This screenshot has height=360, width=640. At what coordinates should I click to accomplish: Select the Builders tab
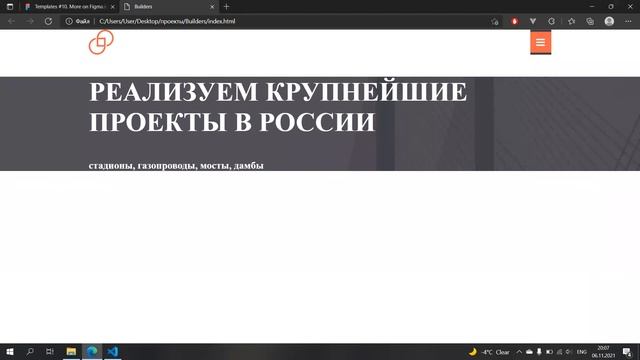[169, 7]
